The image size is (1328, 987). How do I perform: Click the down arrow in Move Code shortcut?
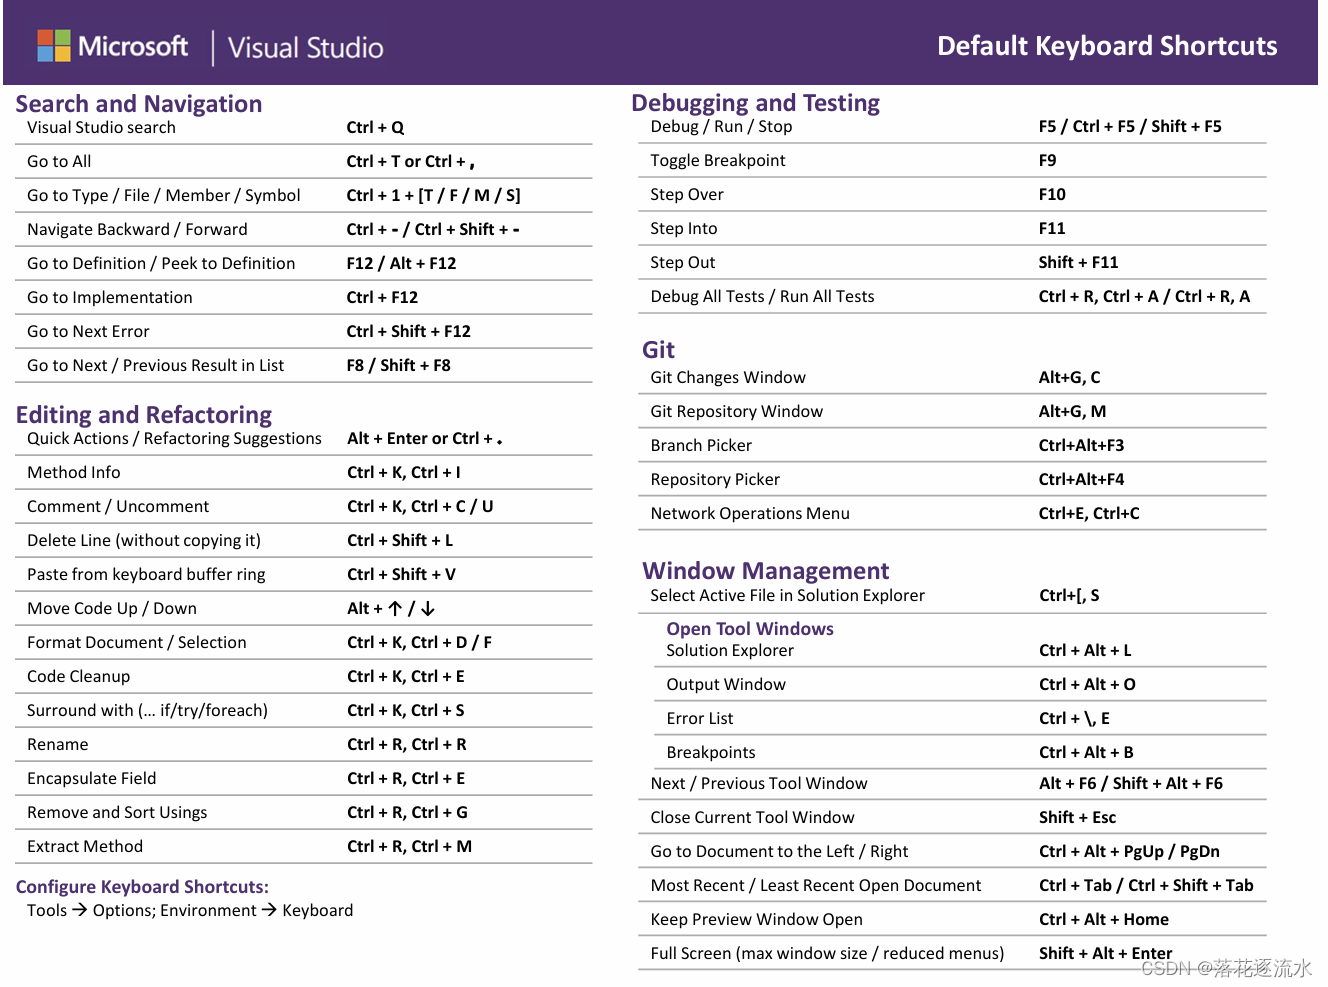tap(428, 608)
